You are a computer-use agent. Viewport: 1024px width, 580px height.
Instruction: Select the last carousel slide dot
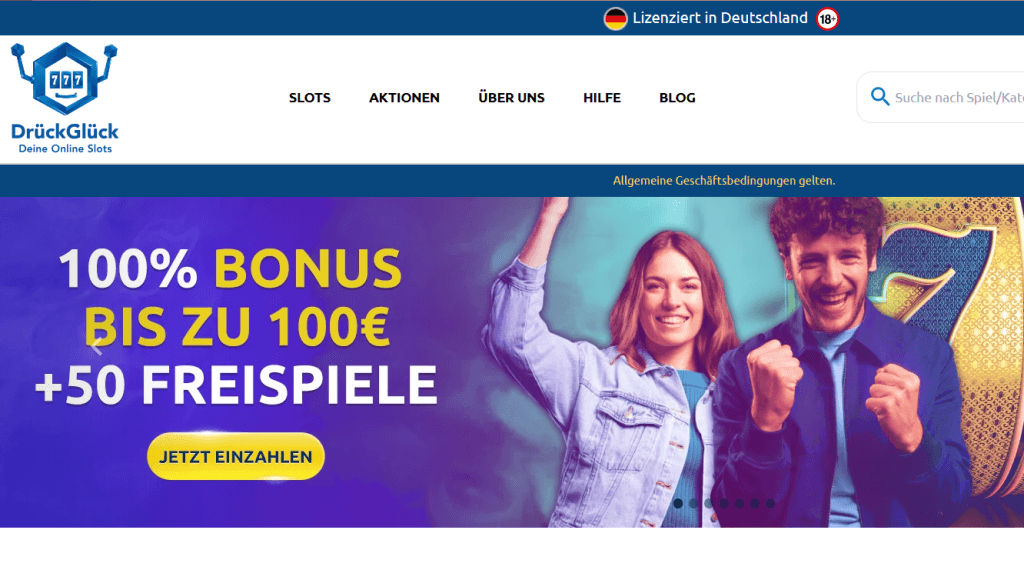(x=771, y=504)
